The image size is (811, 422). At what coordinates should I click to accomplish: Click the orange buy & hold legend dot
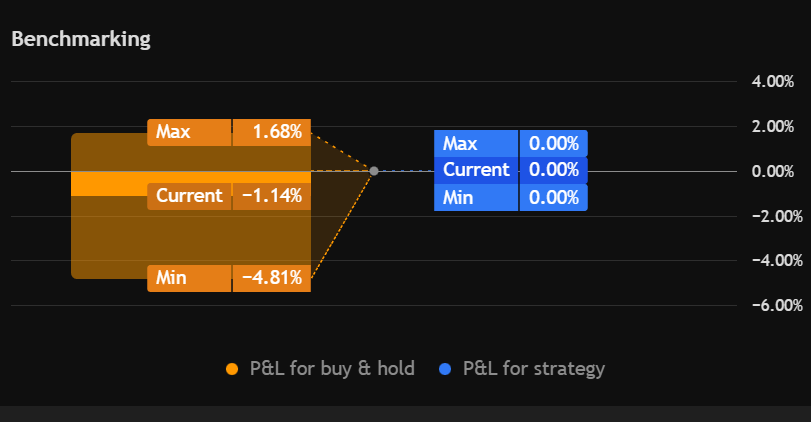point(232,369)
